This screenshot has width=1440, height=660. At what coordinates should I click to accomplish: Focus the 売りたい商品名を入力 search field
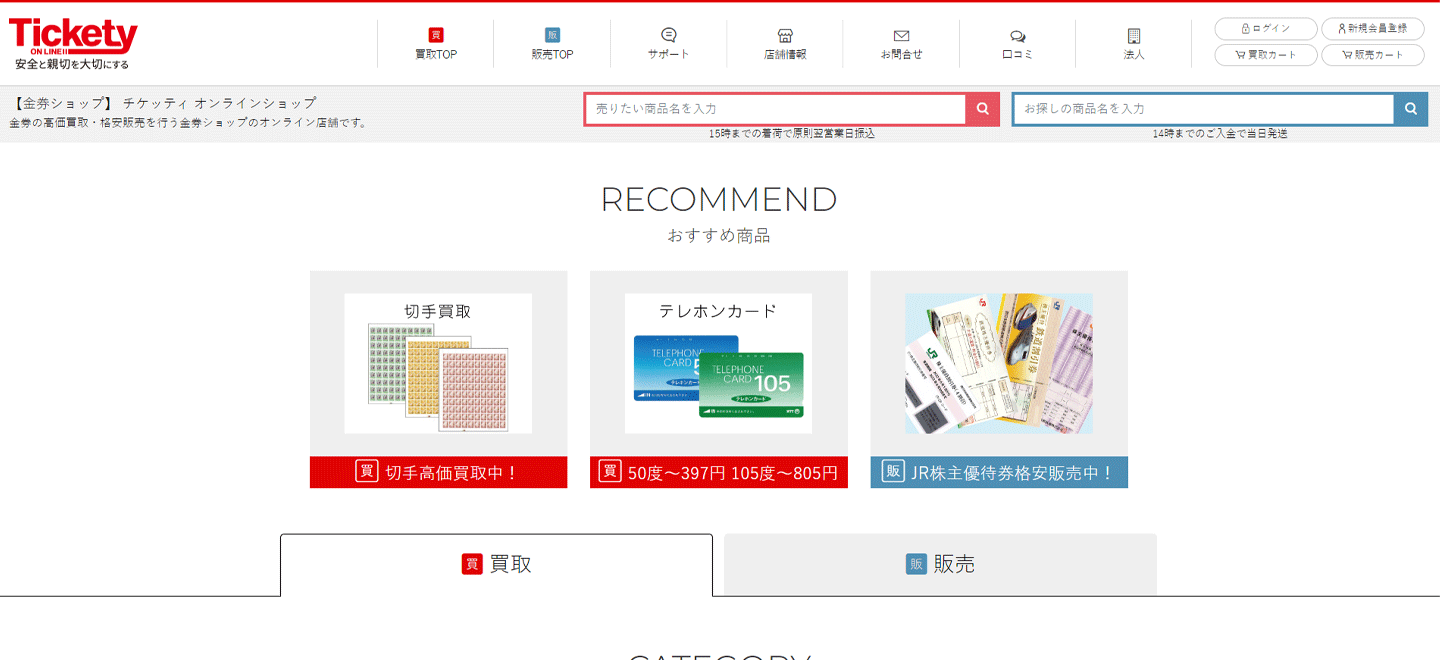pos(775,109)
